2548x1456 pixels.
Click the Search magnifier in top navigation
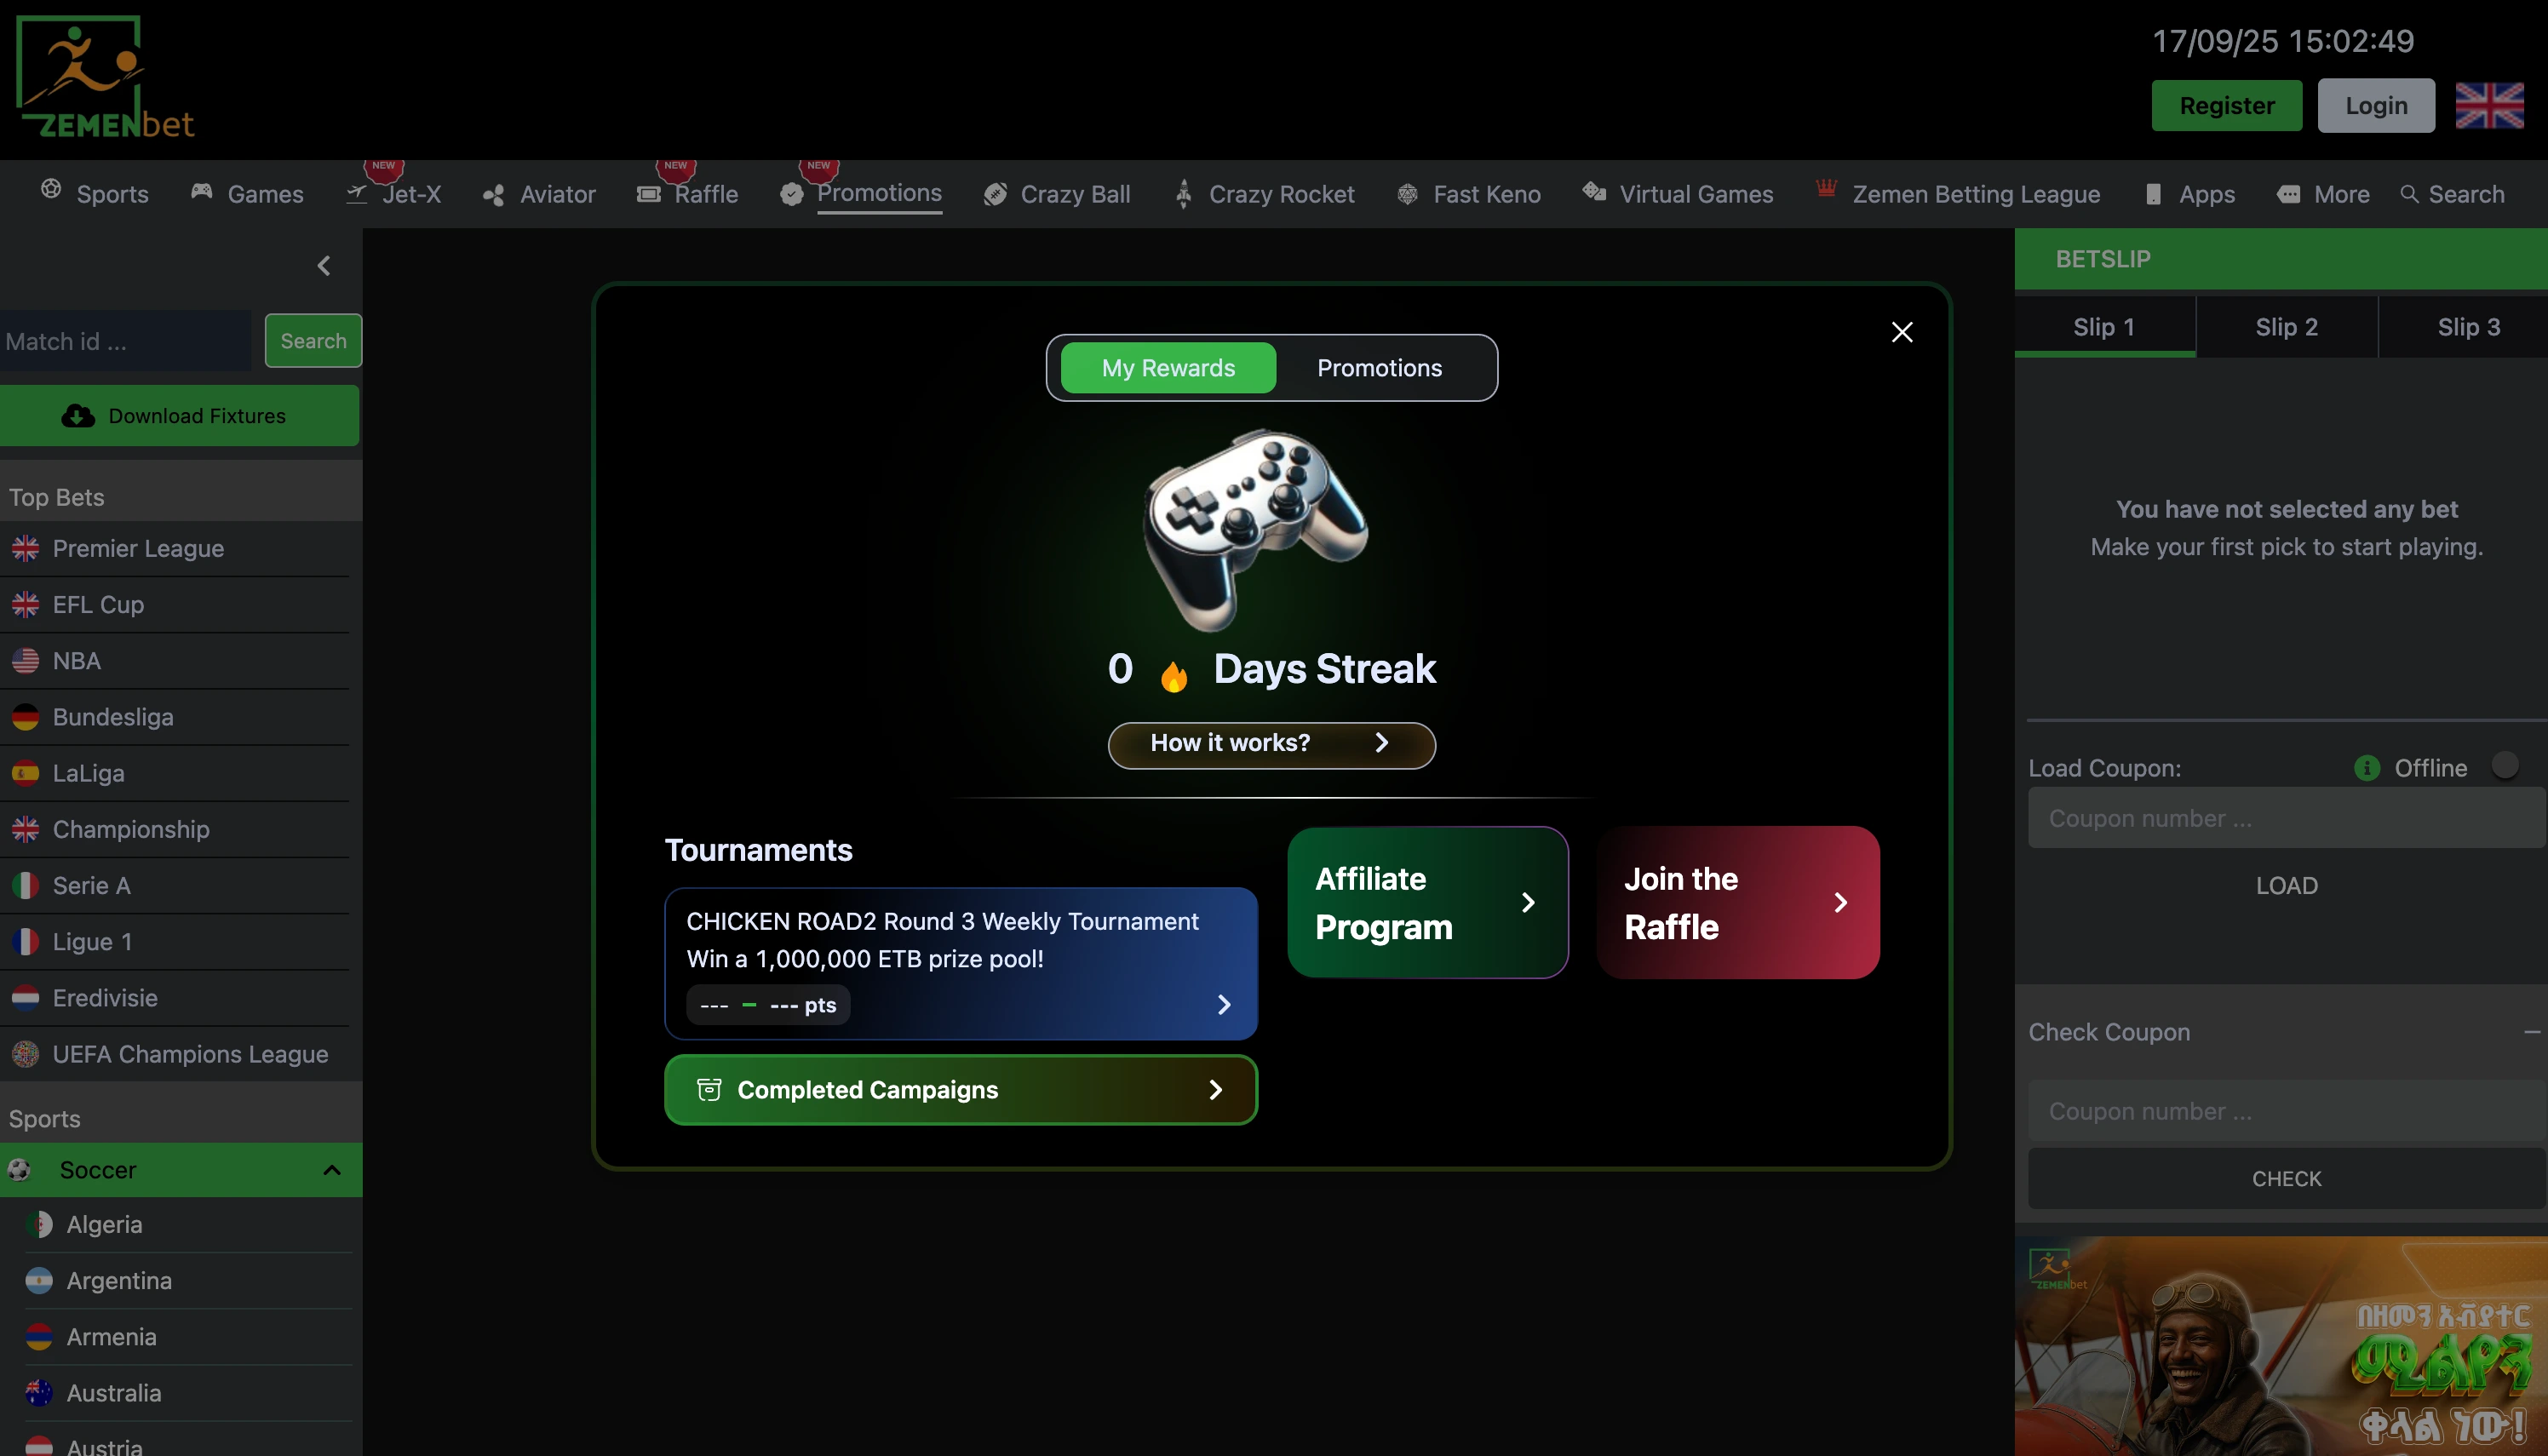click(x=2409, y=194)
